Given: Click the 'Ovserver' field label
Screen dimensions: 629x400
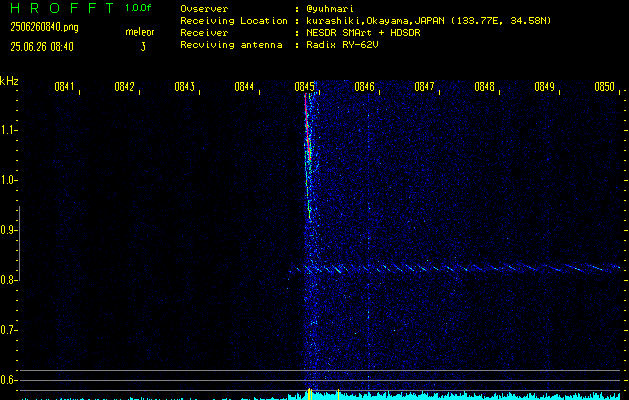Looking at the screenshot, I should pos(204,9).
